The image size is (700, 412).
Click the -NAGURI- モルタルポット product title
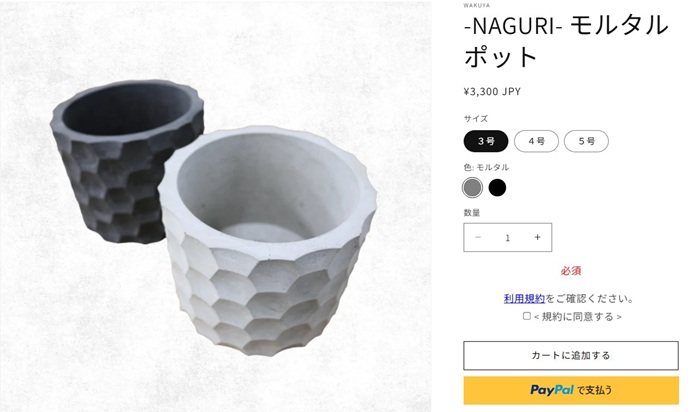pyautogui.click(x=565, y=40)
